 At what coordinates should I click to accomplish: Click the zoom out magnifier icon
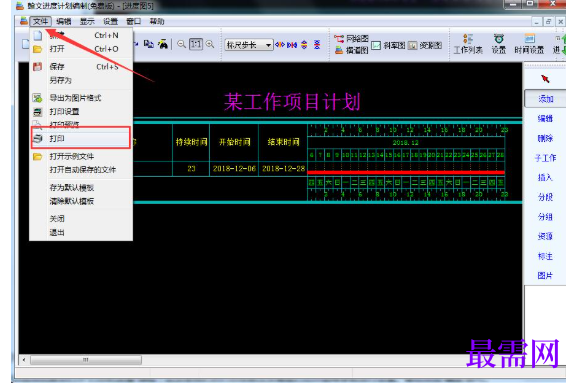point(181,44)
